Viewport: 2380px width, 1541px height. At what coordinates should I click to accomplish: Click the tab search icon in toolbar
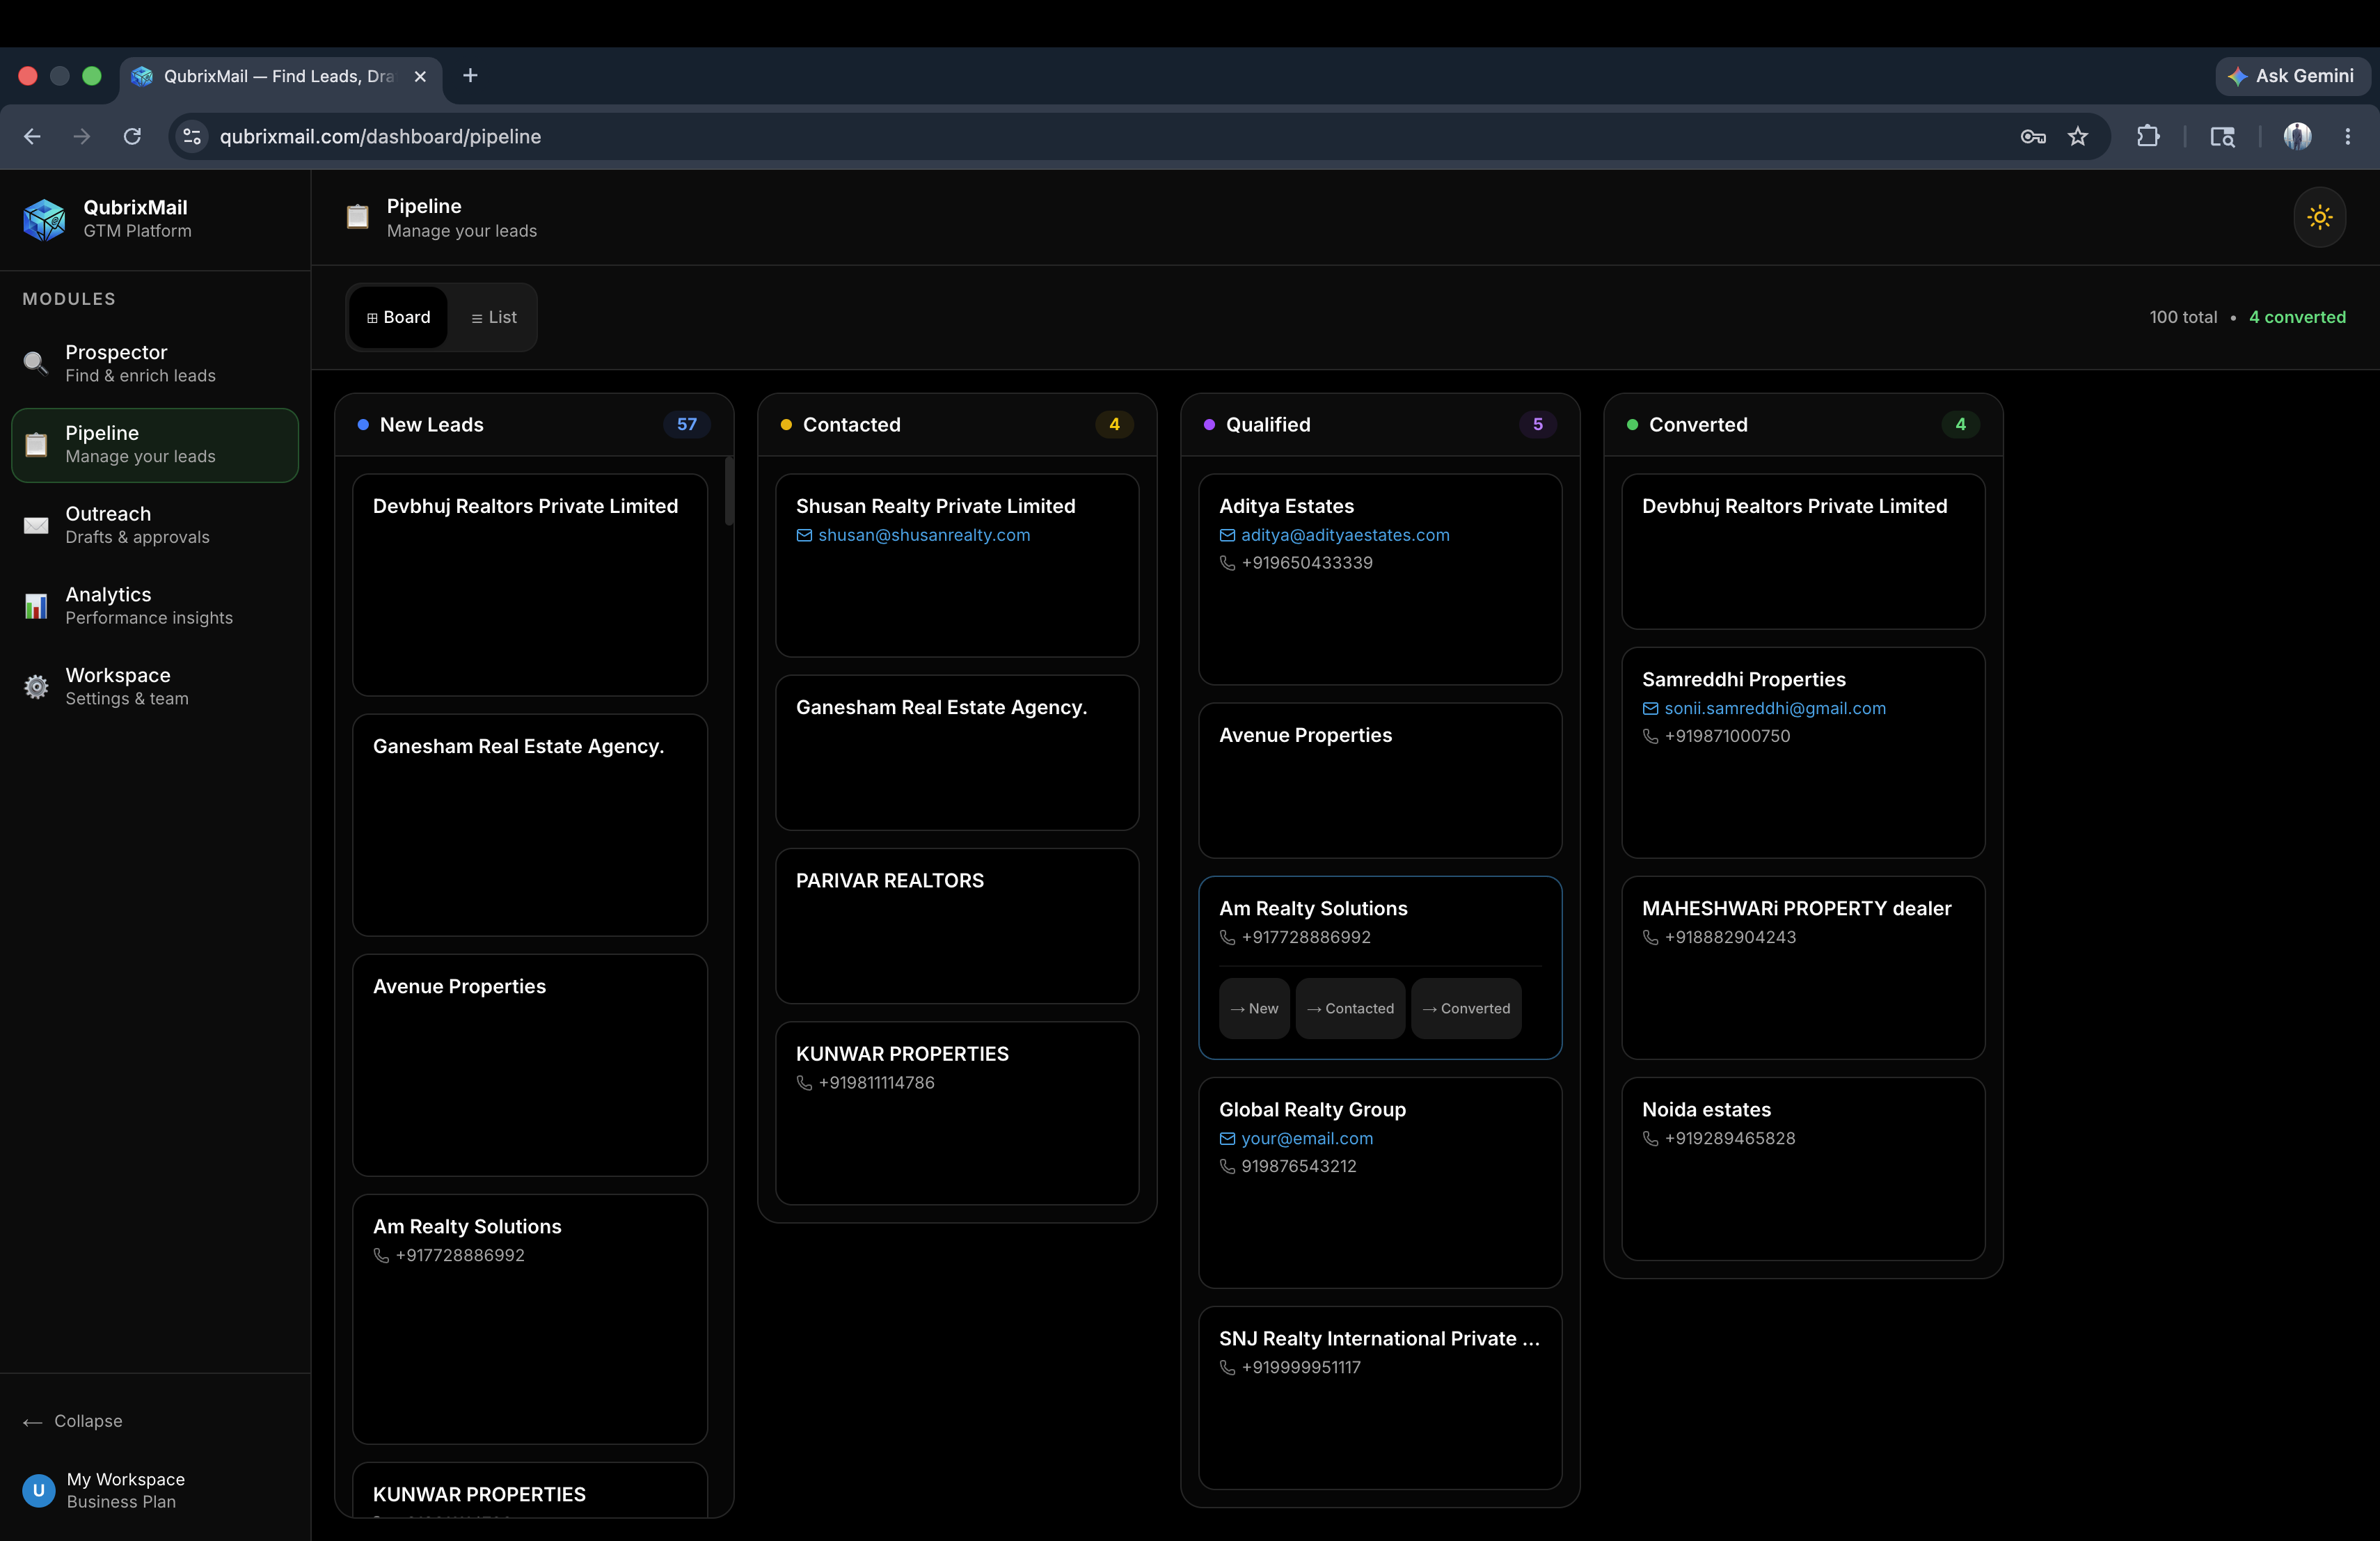(2222, 136)
